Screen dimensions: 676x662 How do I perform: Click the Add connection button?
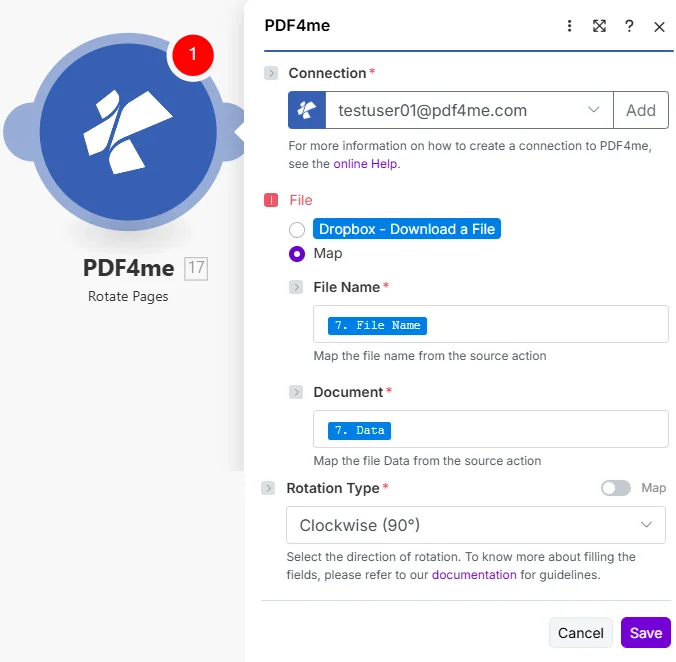coord(641,110)
